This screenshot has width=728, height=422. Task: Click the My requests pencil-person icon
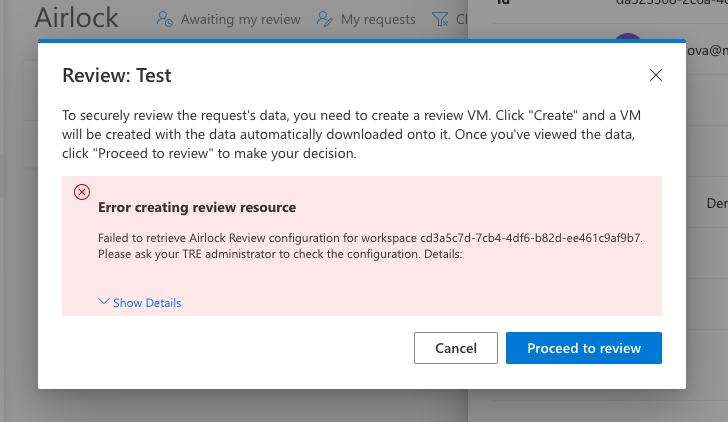tap(323, 19)
